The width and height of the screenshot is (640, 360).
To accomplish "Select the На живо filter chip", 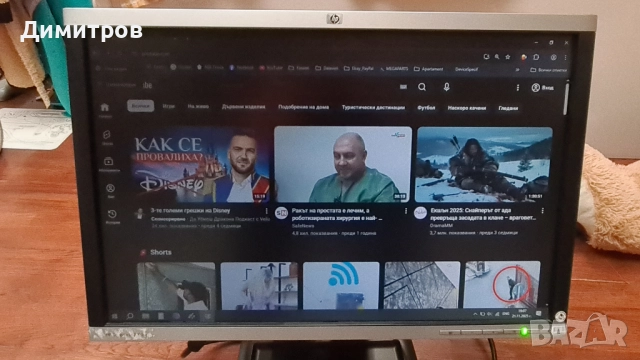I will pyautogui.click(x=198, y=107).
